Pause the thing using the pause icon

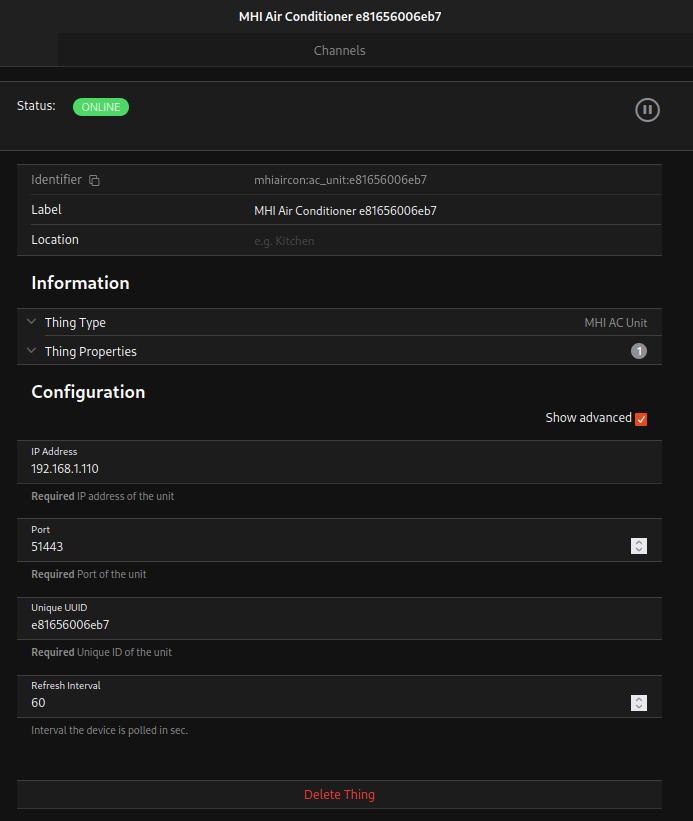coord(647,110)
